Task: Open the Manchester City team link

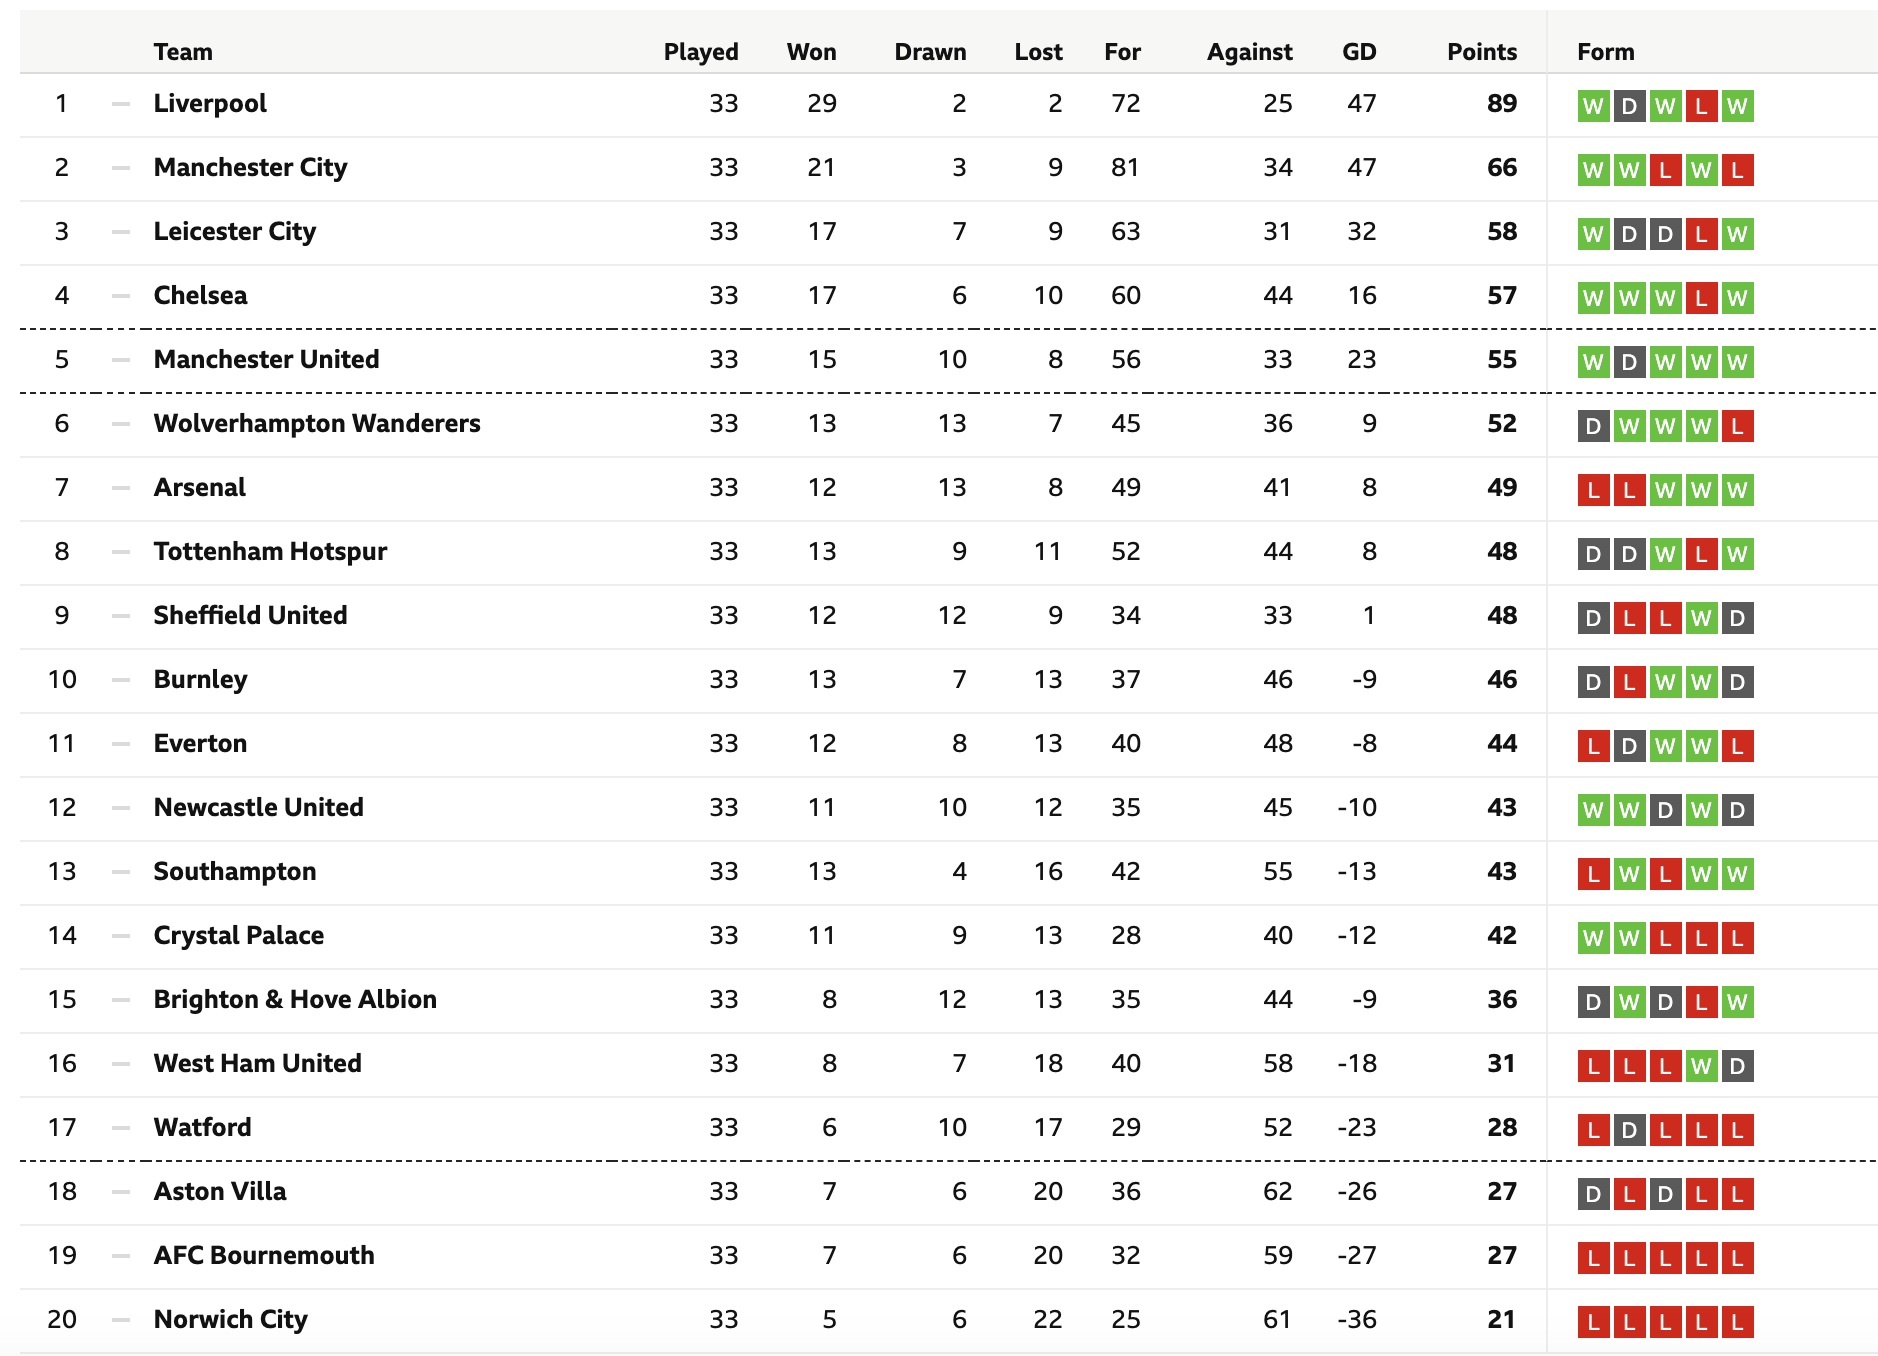Action: point(250,167)
